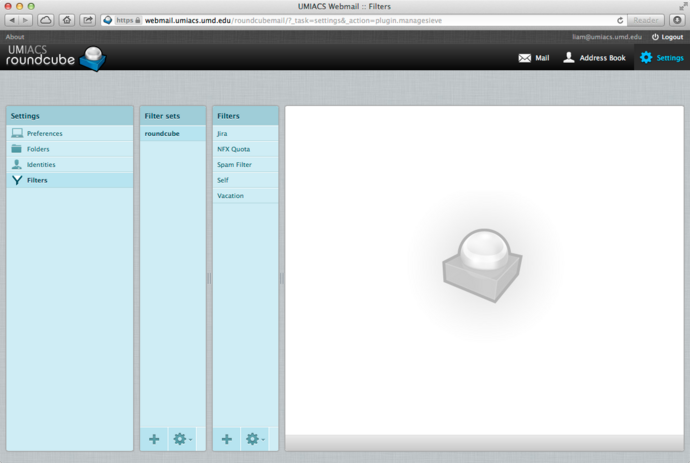Open the About link
Screen dimensions: 690x463
(x=15, y=37)
